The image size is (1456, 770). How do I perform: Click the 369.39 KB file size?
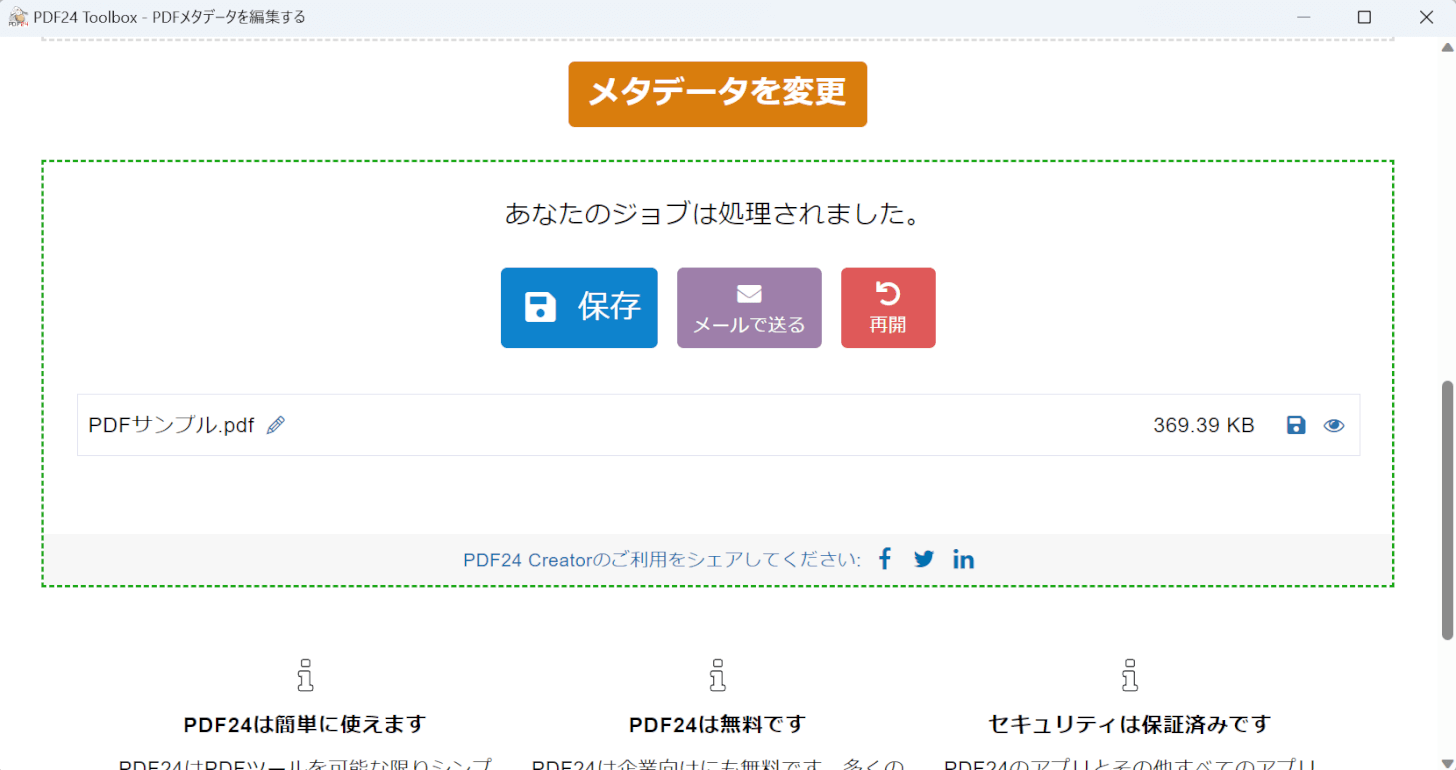[1203, 425]
